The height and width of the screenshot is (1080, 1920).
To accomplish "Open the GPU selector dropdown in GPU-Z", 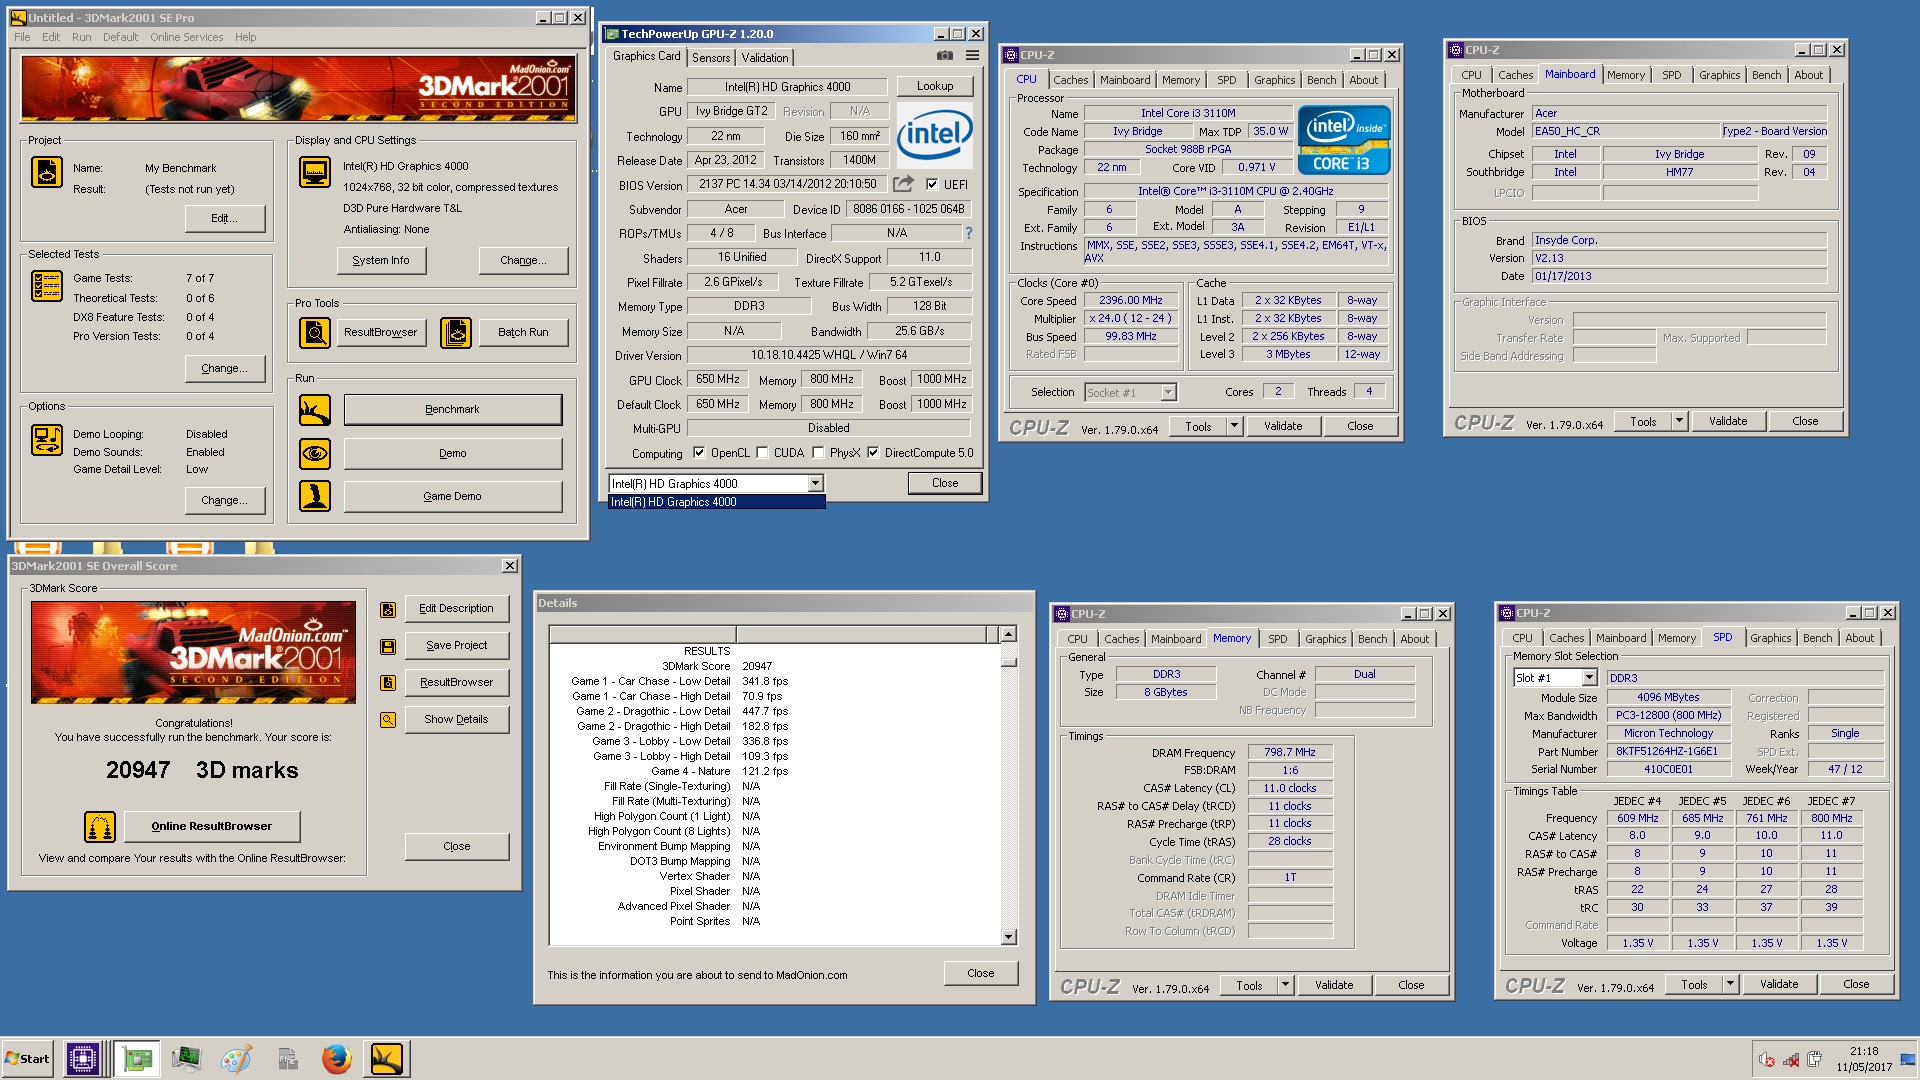I will click(815, 483).
